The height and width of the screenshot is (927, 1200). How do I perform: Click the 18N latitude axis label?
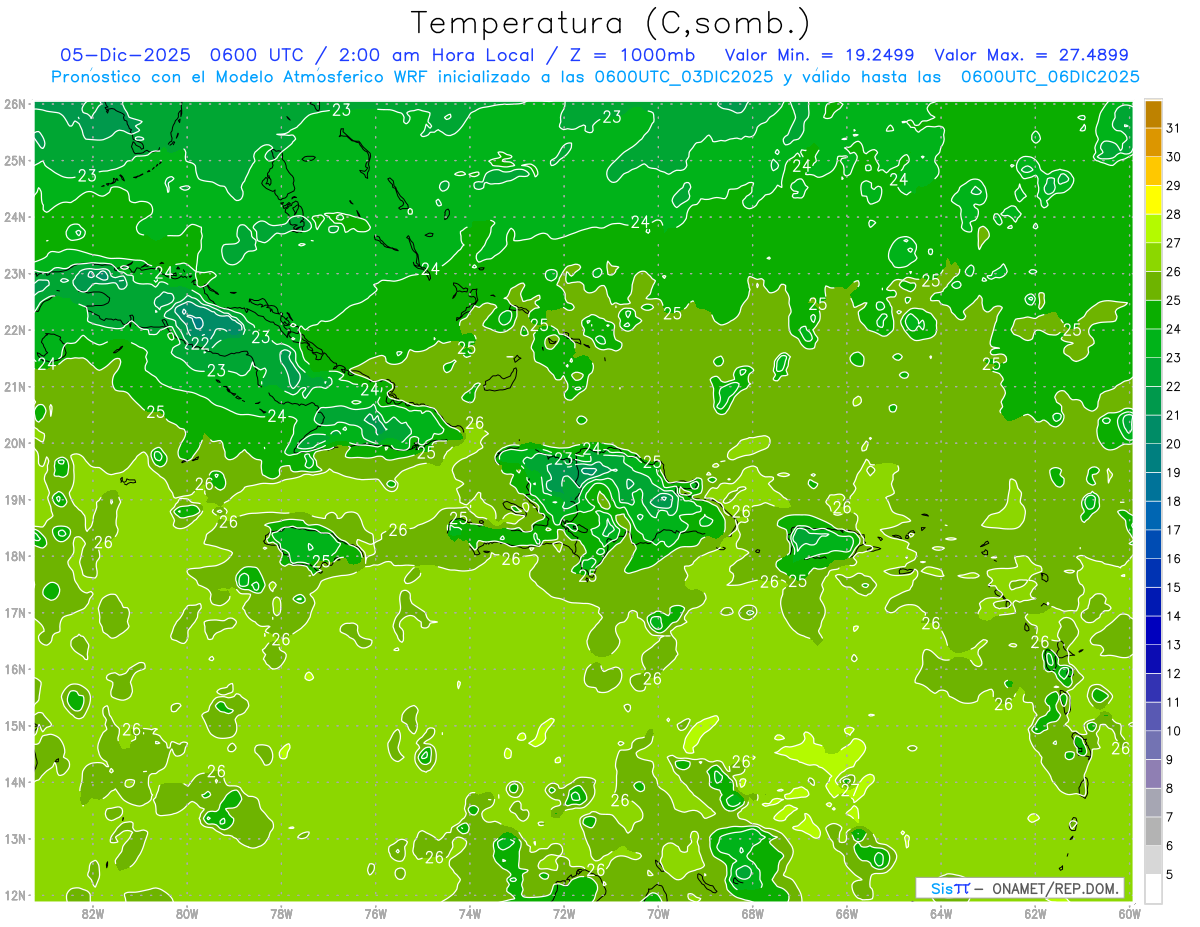click(14, 556)
